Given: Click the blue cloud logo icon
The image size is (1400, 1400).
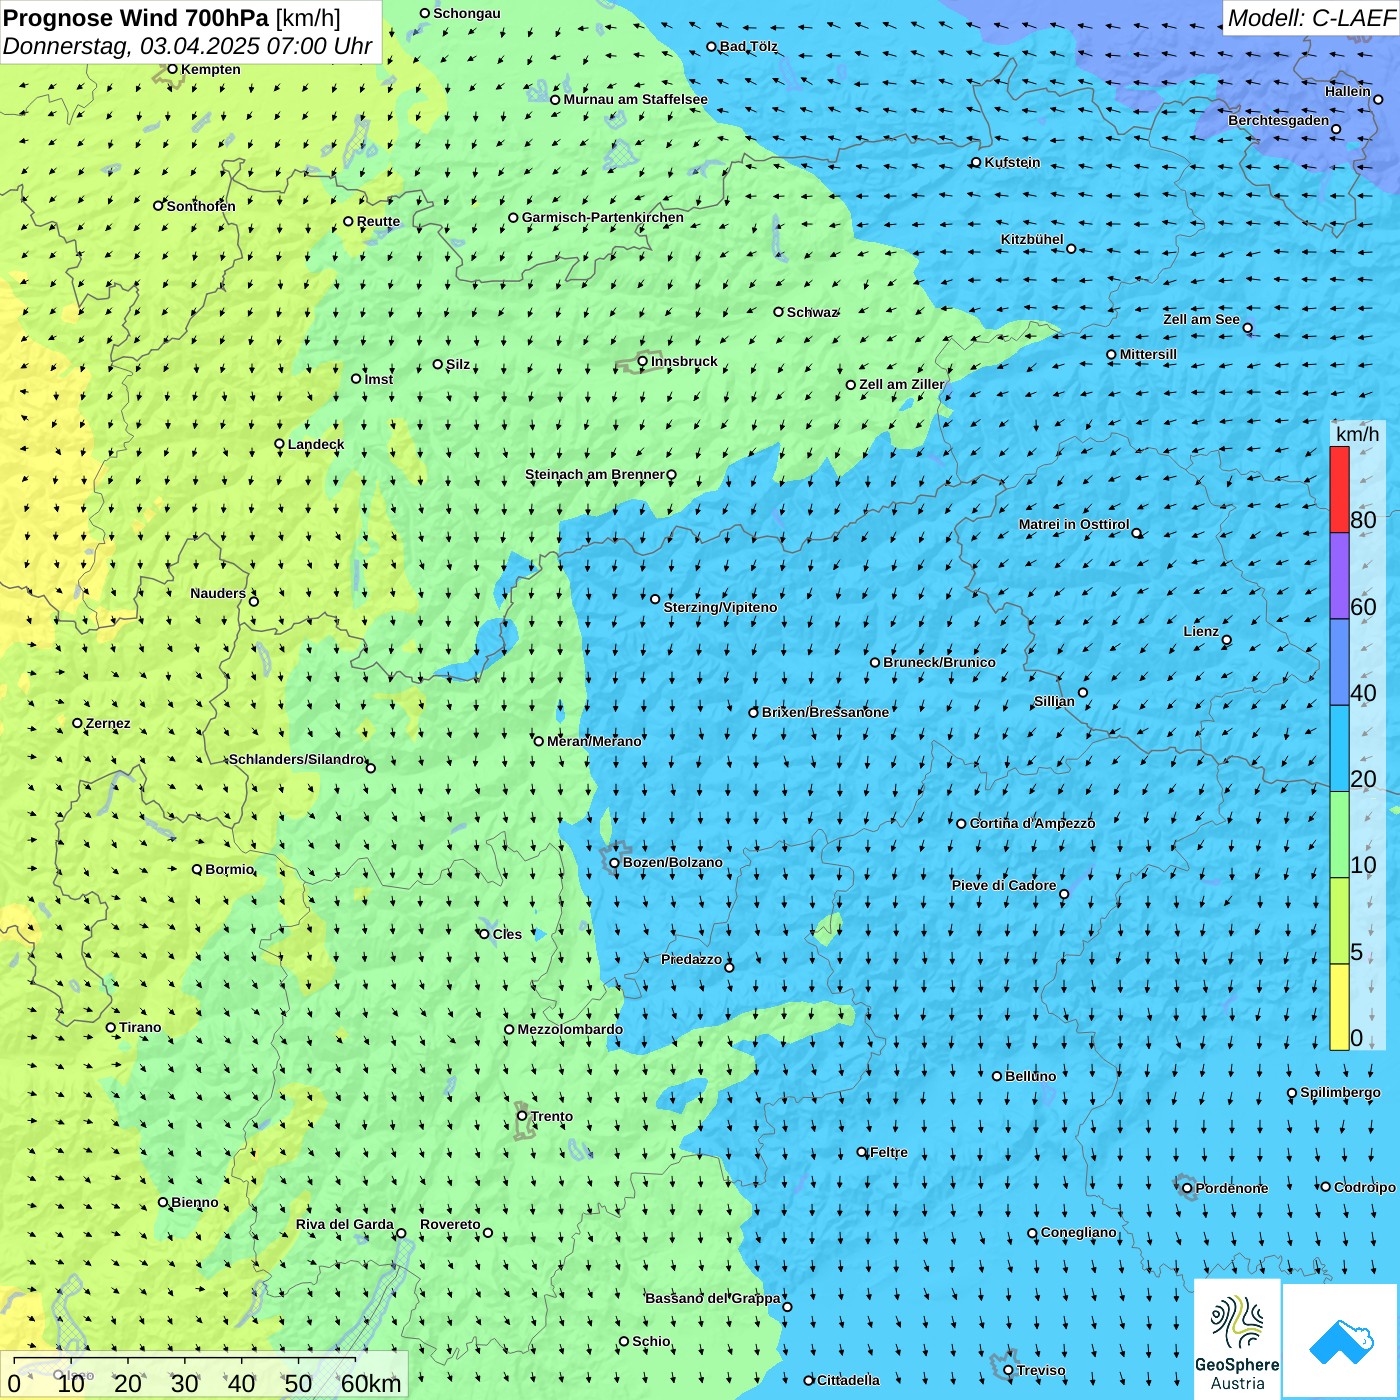Looking at the screenshot, I should click(1341, 1342).
